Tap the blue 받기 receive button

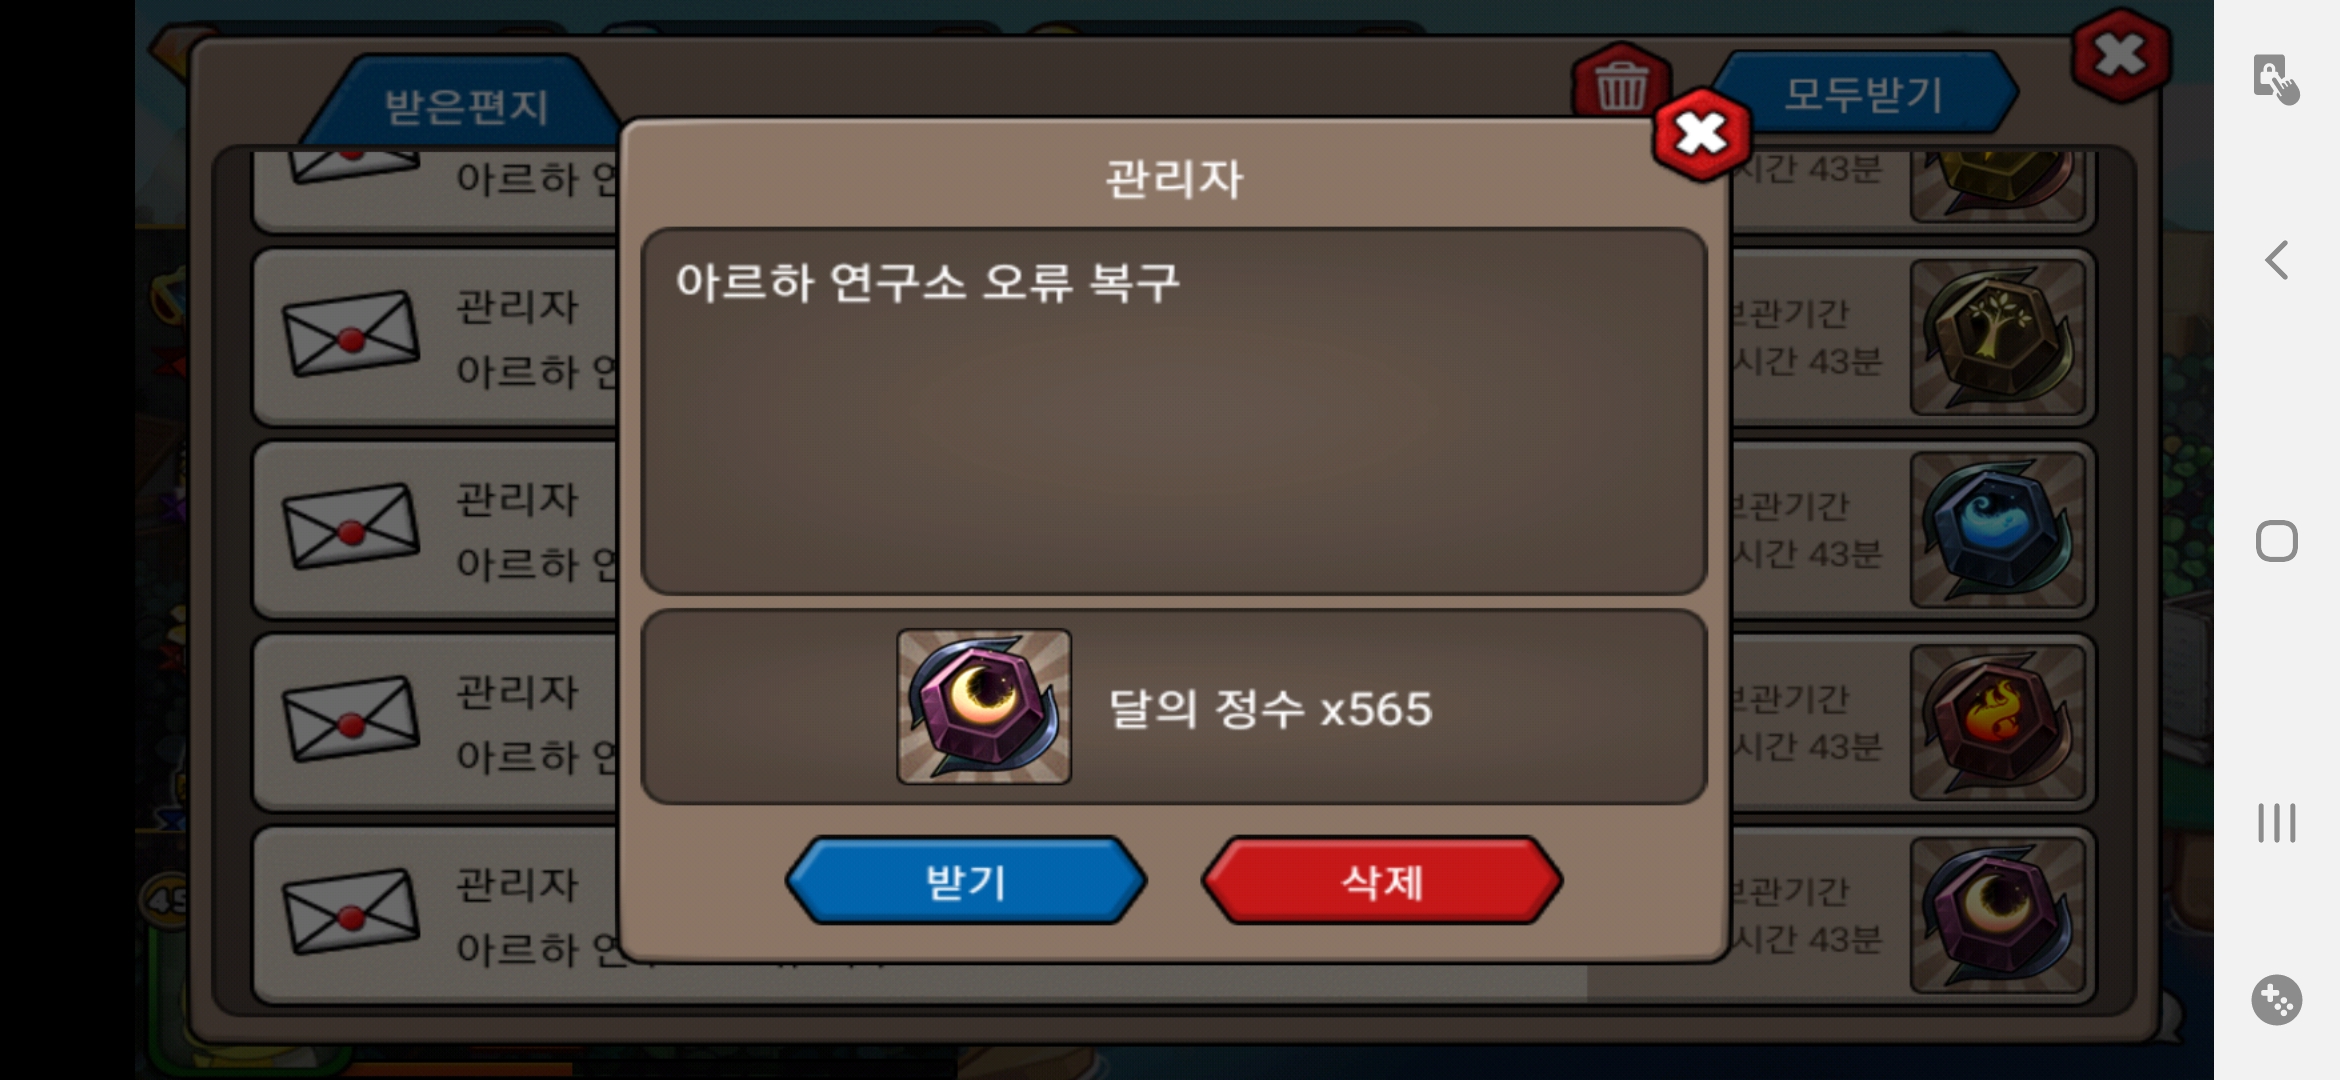tap(966, 881)
